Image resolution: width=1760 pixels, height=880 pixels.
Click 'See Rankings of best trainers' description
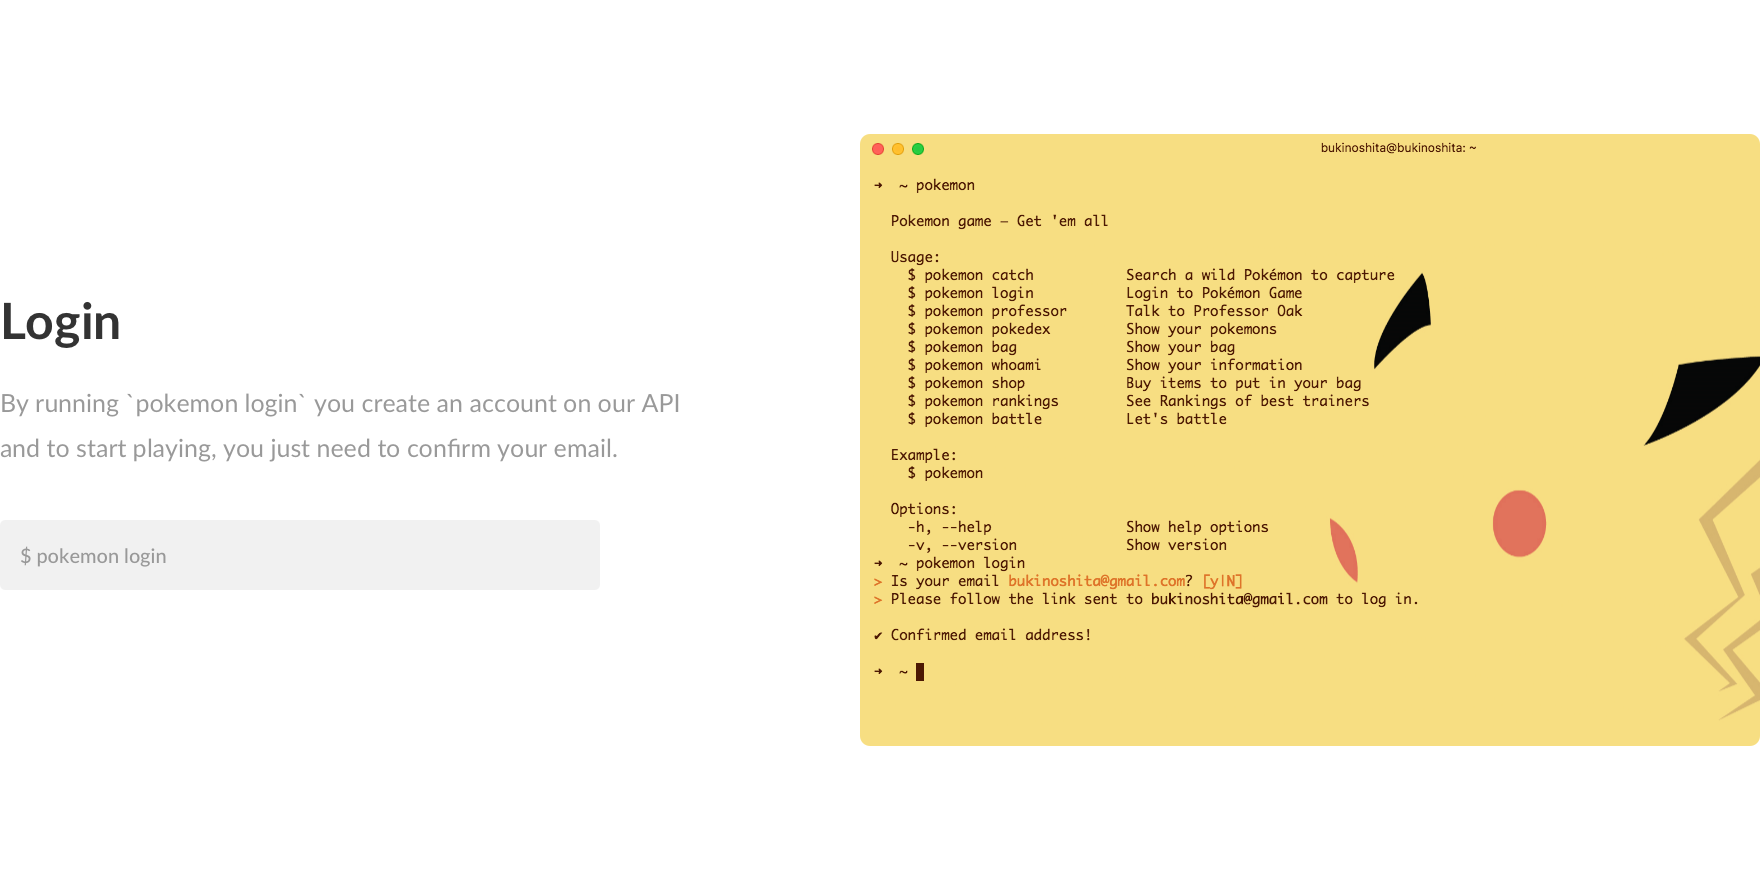(x=1247, y=401)
